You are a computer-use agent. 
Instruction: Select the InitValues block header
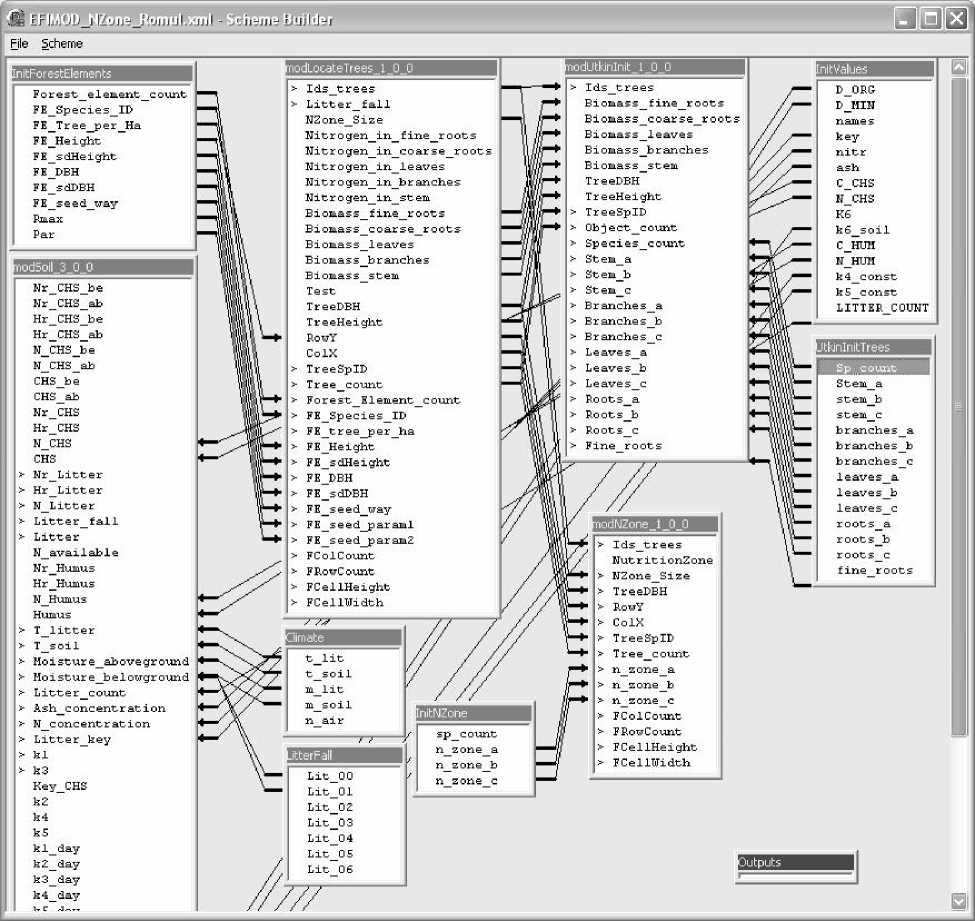[875, 69]
